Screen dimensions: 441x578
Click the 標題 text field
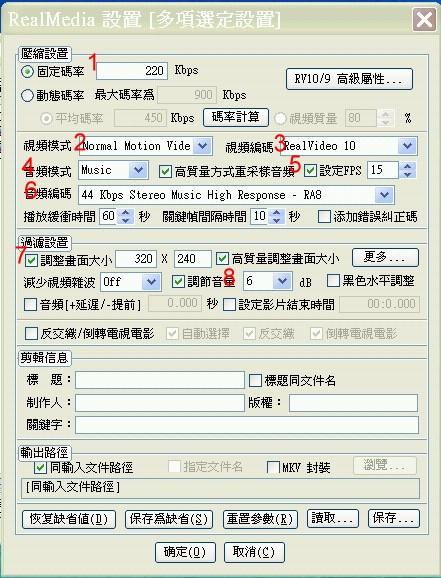click(x=160, y=380)
